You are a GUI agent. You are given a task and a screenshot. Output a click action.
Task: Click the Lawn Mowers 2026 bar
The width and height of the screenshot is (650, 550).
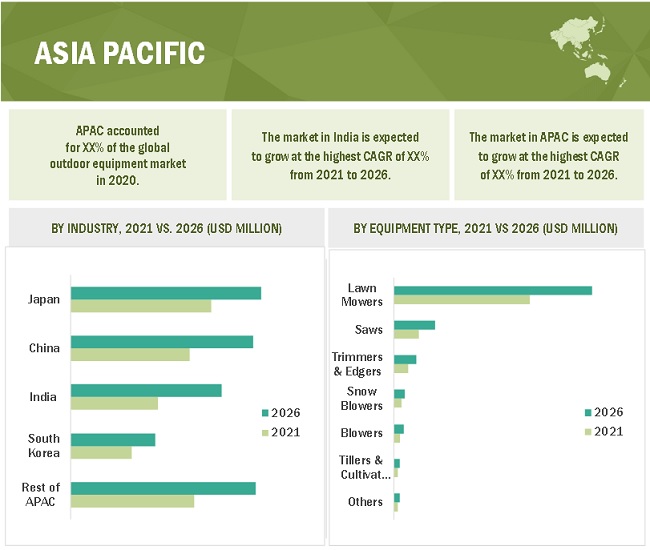(x=492, y=290)
